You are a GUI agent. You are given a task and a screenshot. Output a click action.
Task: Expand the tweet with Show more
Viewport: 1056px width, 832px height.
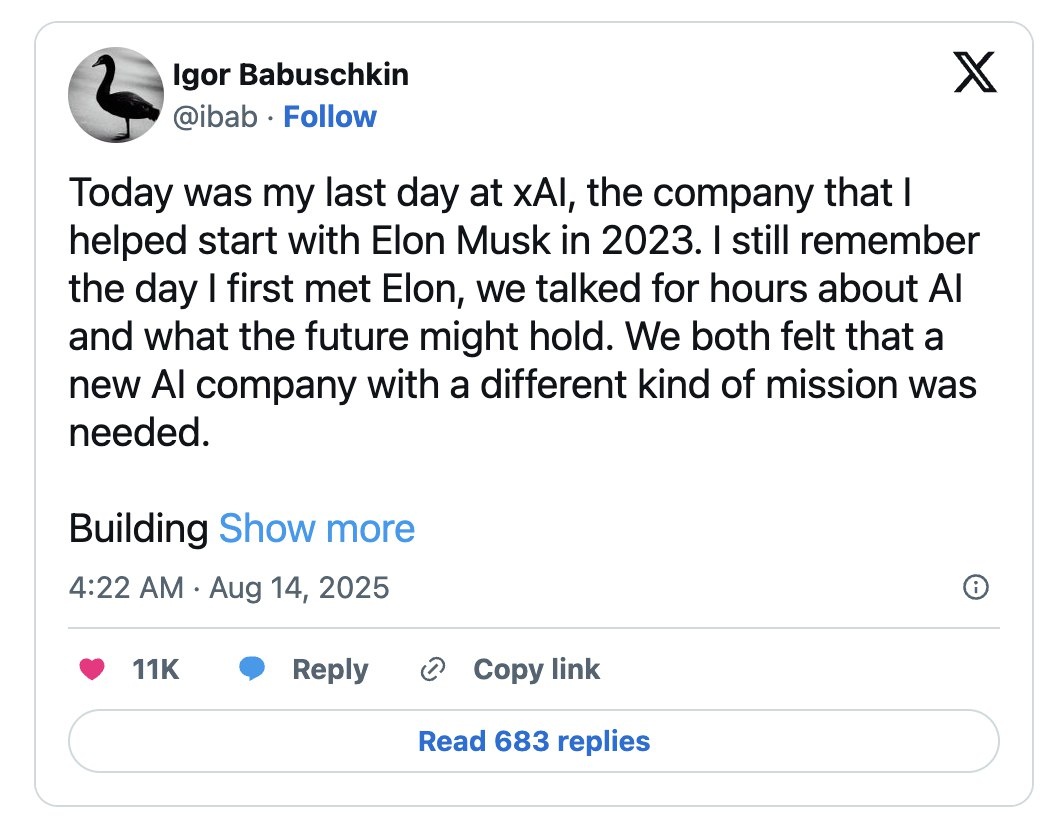pos(316,528)
